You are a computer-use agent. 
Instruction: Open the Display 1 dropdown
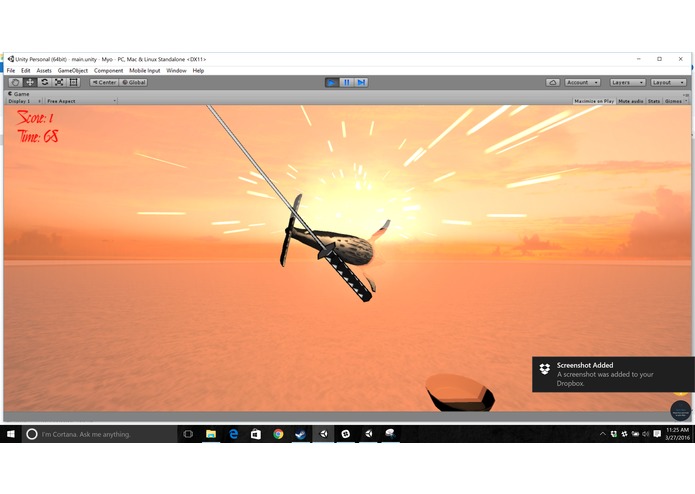pyautogui.click(x=24, y=101)
